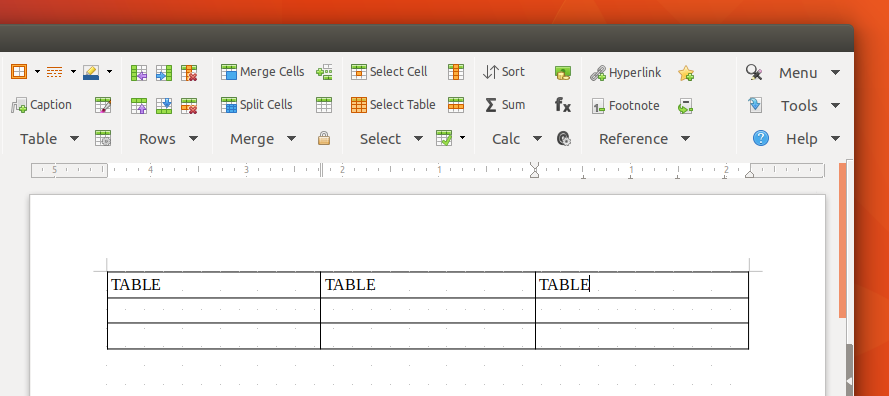Click the Table Properties gear icon
This screenshot has width=889, height=396.
(103, 138)
